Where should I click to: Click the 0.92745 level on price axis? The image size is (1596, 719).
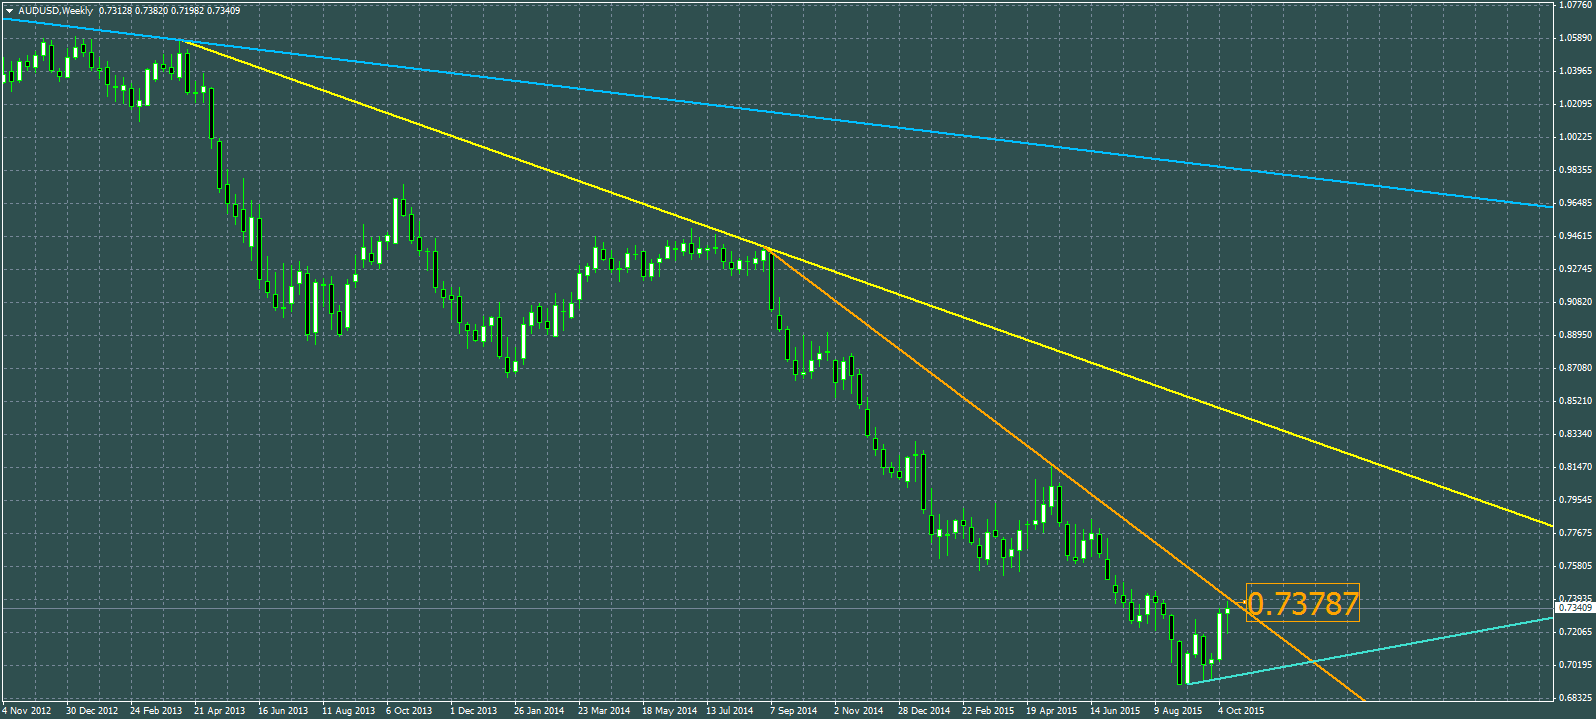1575,269
